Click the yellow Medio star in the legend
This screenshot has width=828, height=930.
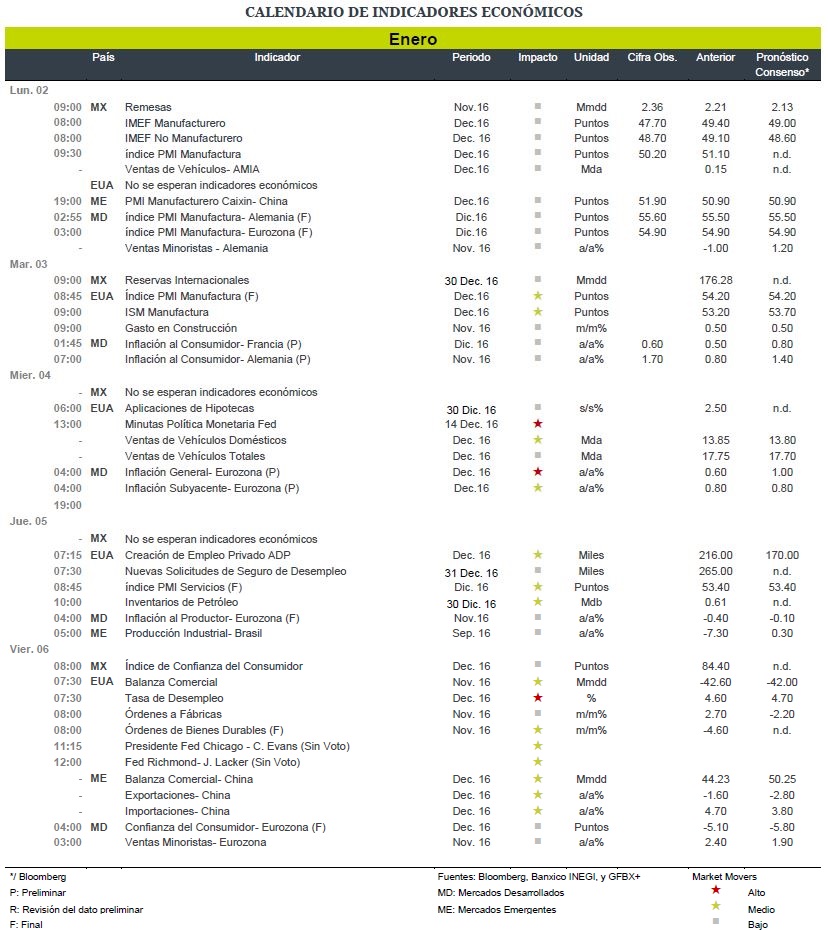(716, 906)
